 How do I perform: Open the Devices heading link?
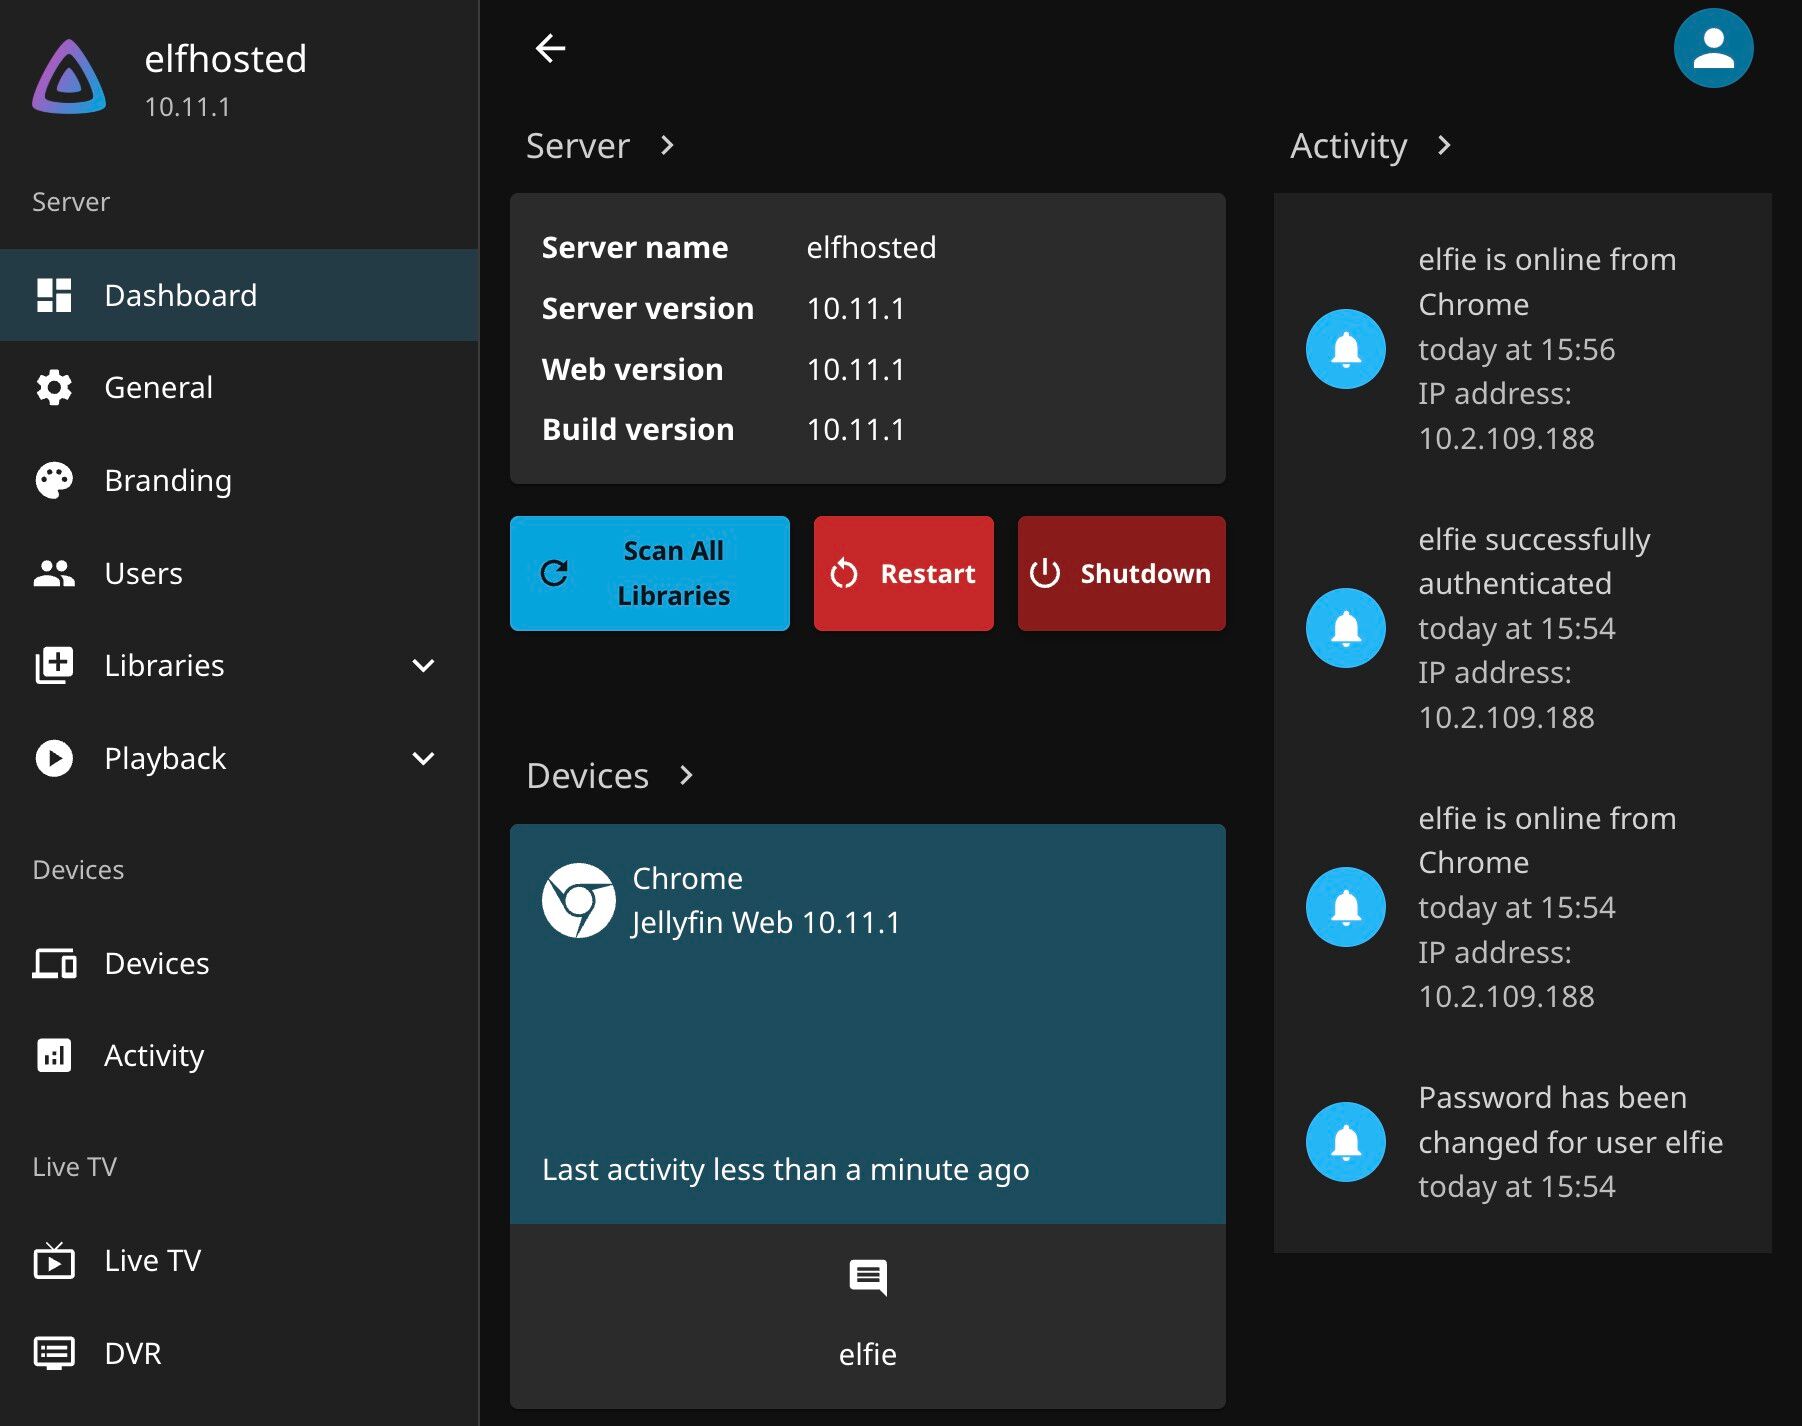click(x=588, y=776)
